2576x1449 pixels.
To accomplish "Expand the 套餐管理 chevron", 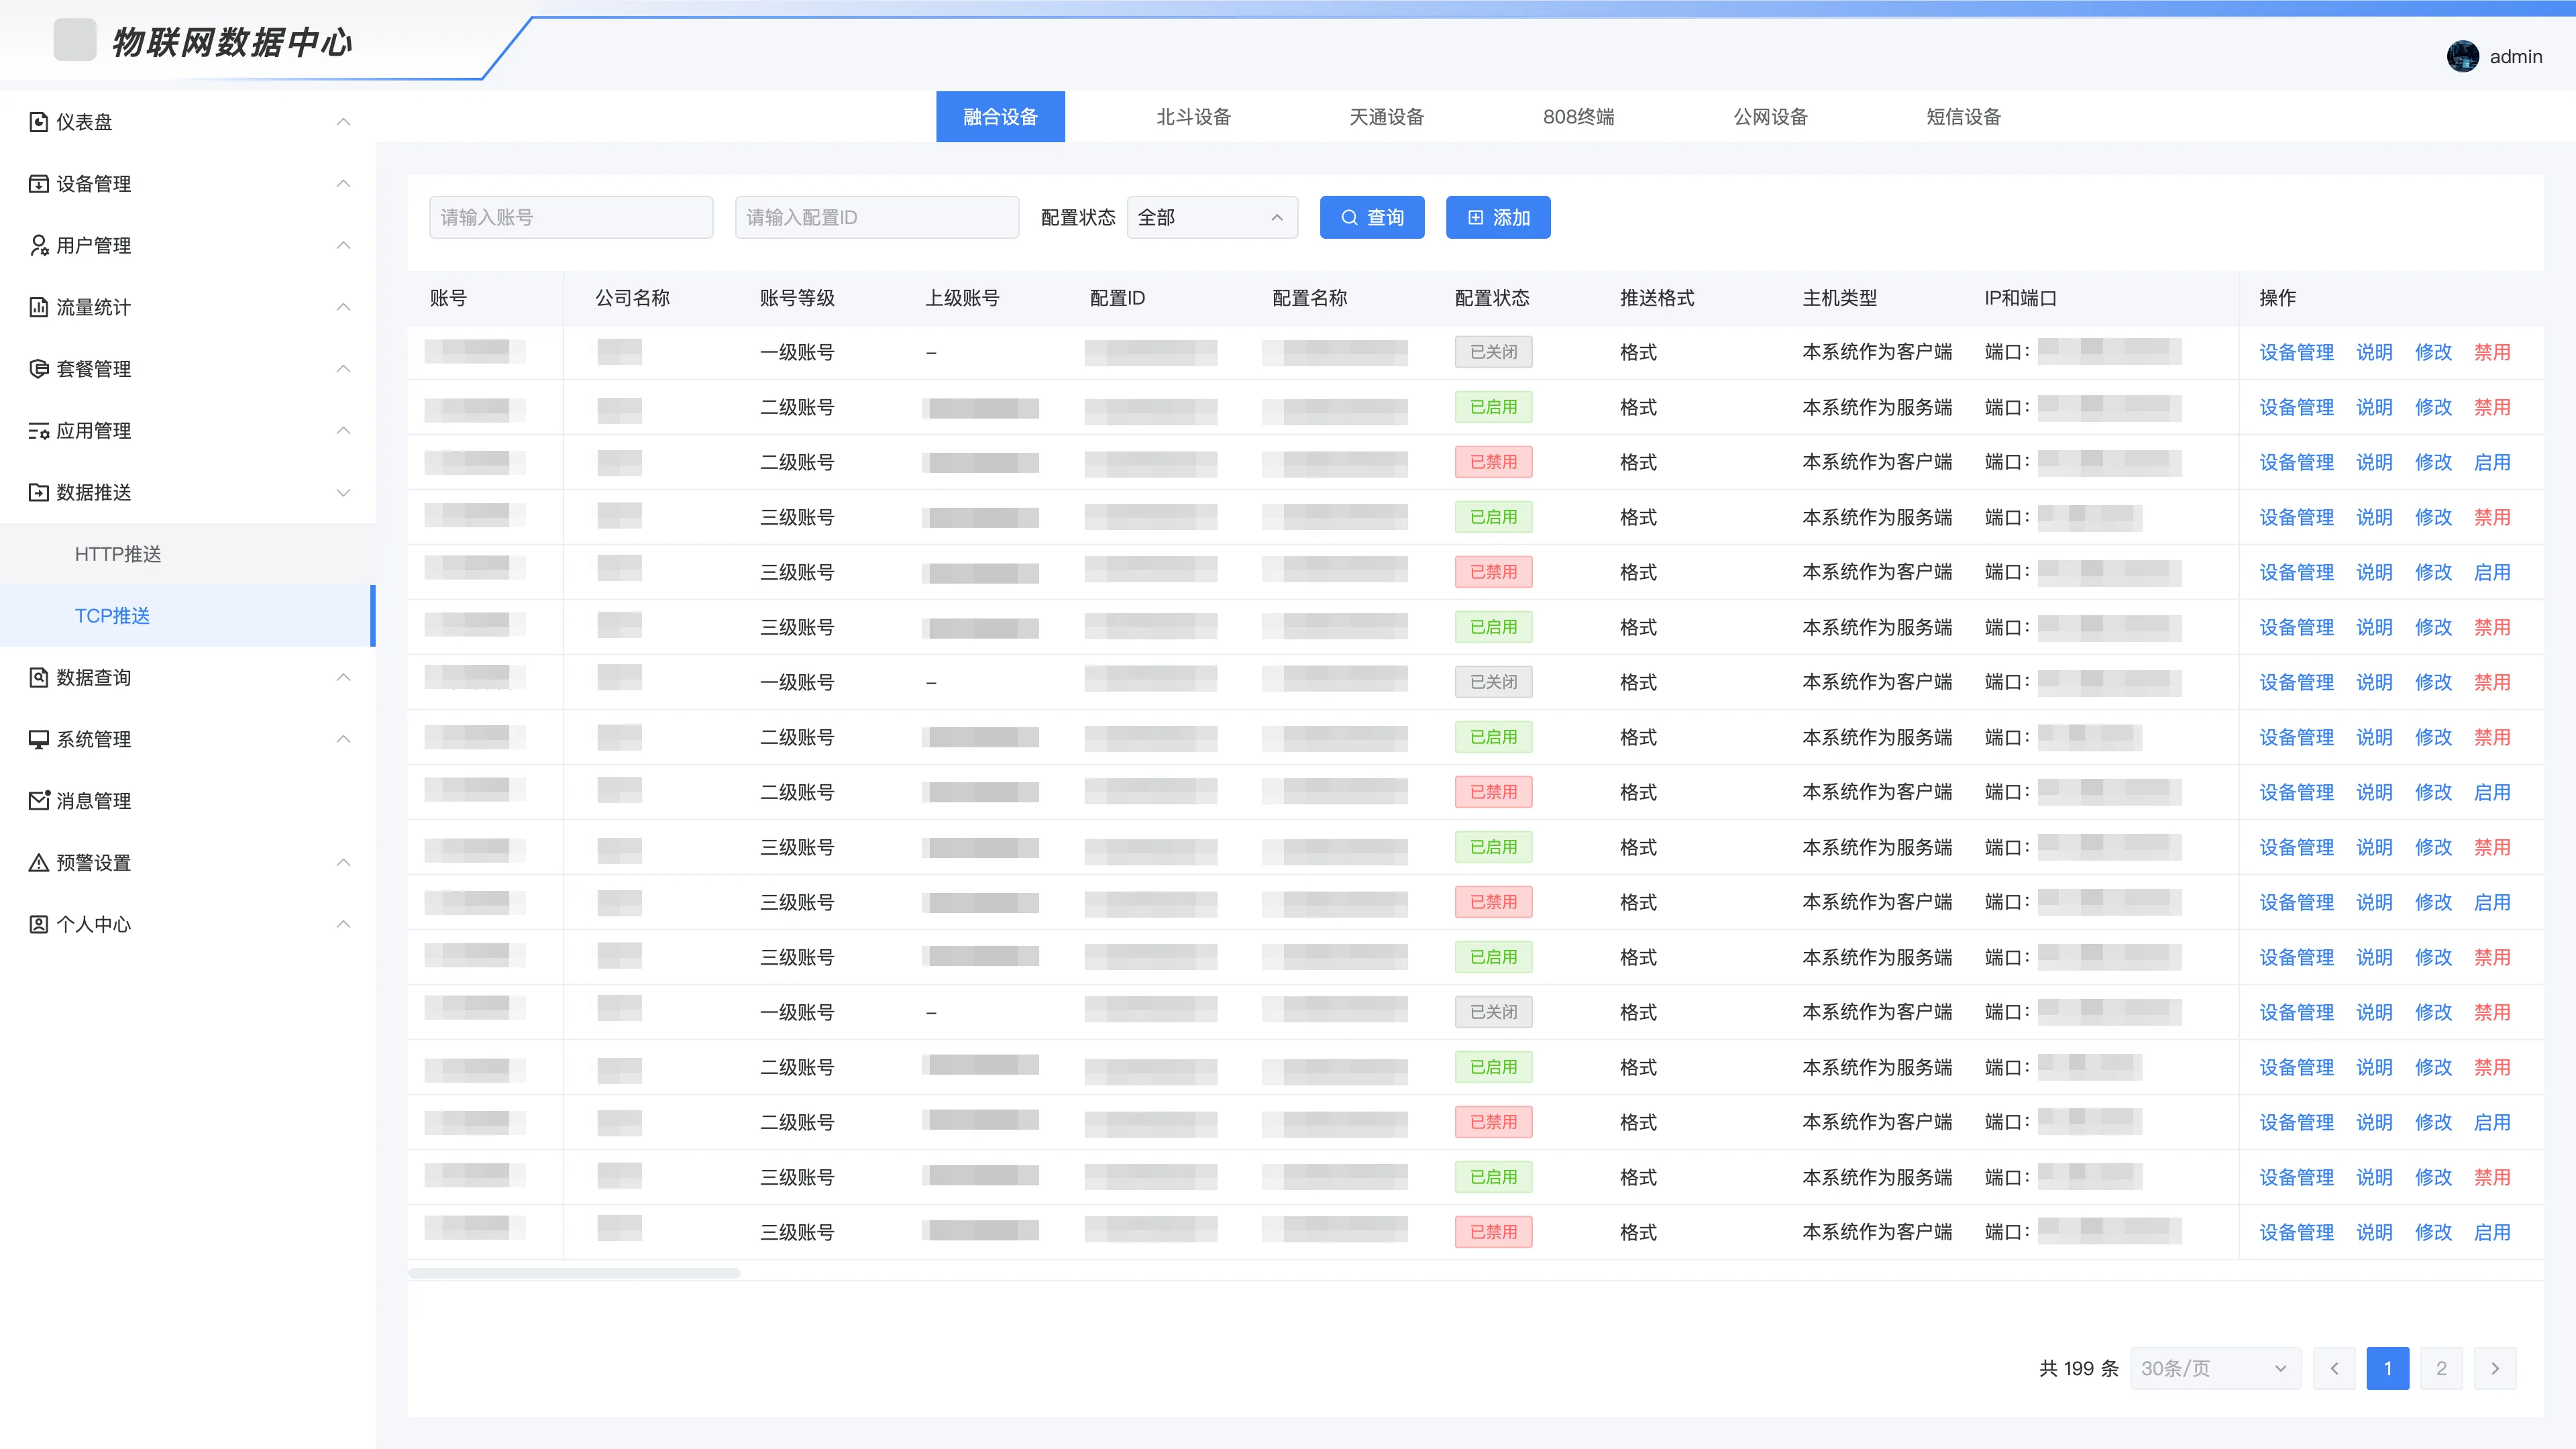I will [343, 369].
